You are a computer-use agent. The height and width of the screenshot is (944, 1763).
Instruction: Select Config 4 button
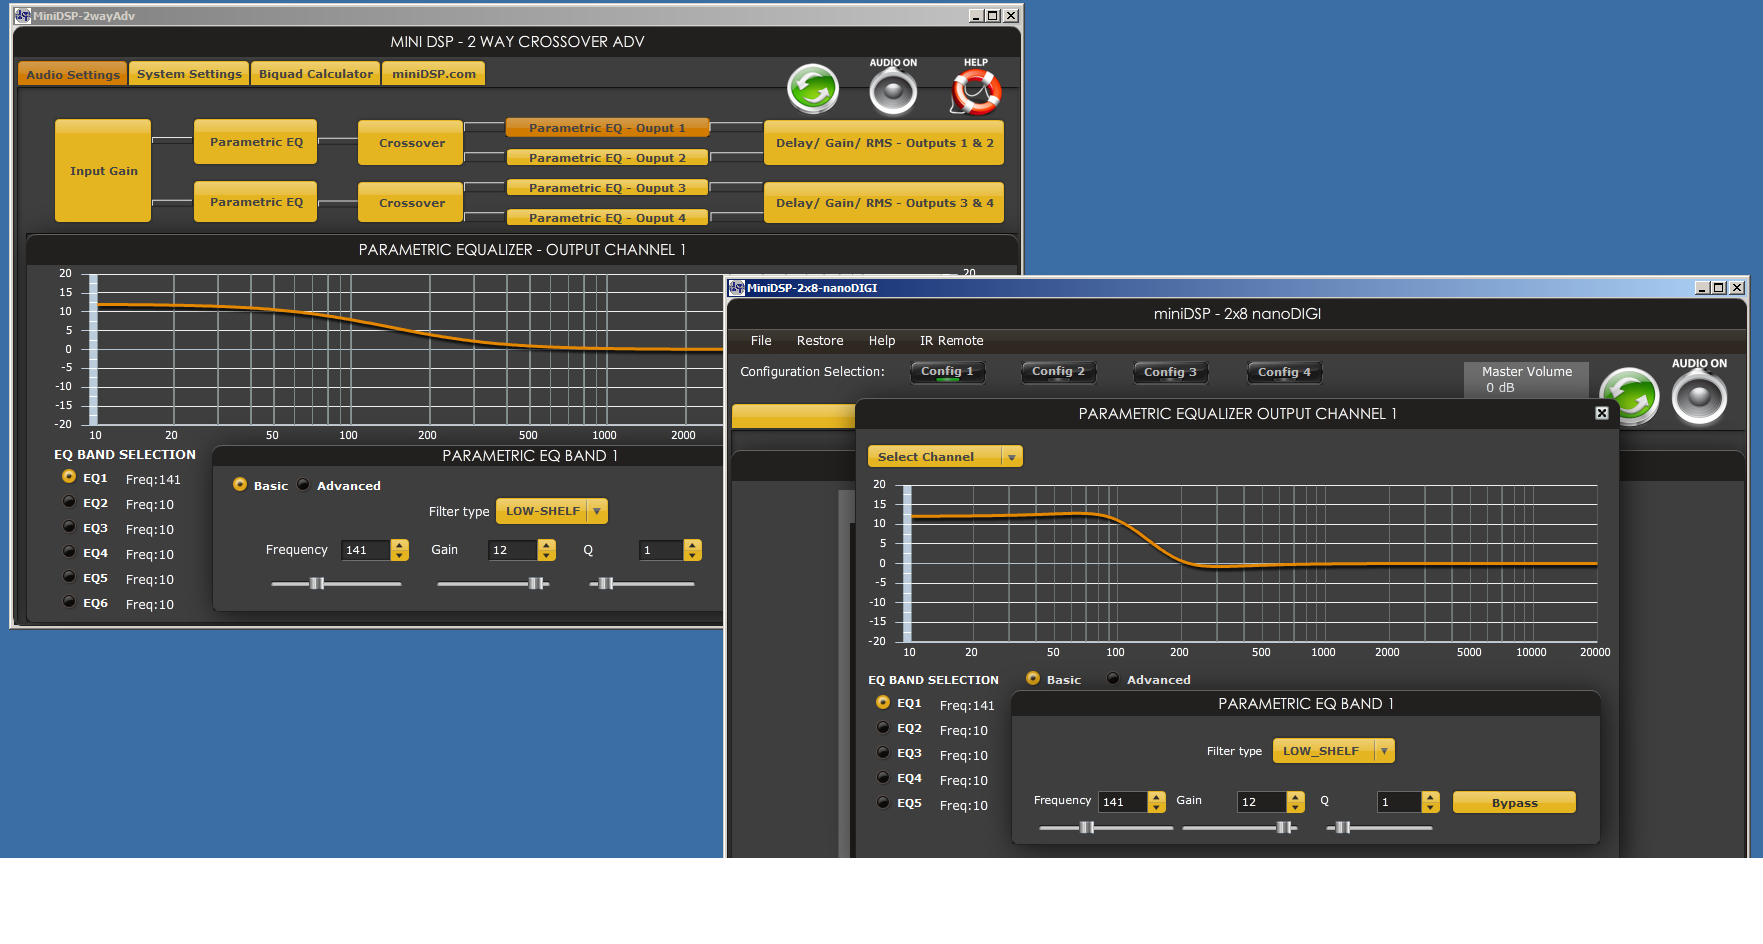[1284, 372]
